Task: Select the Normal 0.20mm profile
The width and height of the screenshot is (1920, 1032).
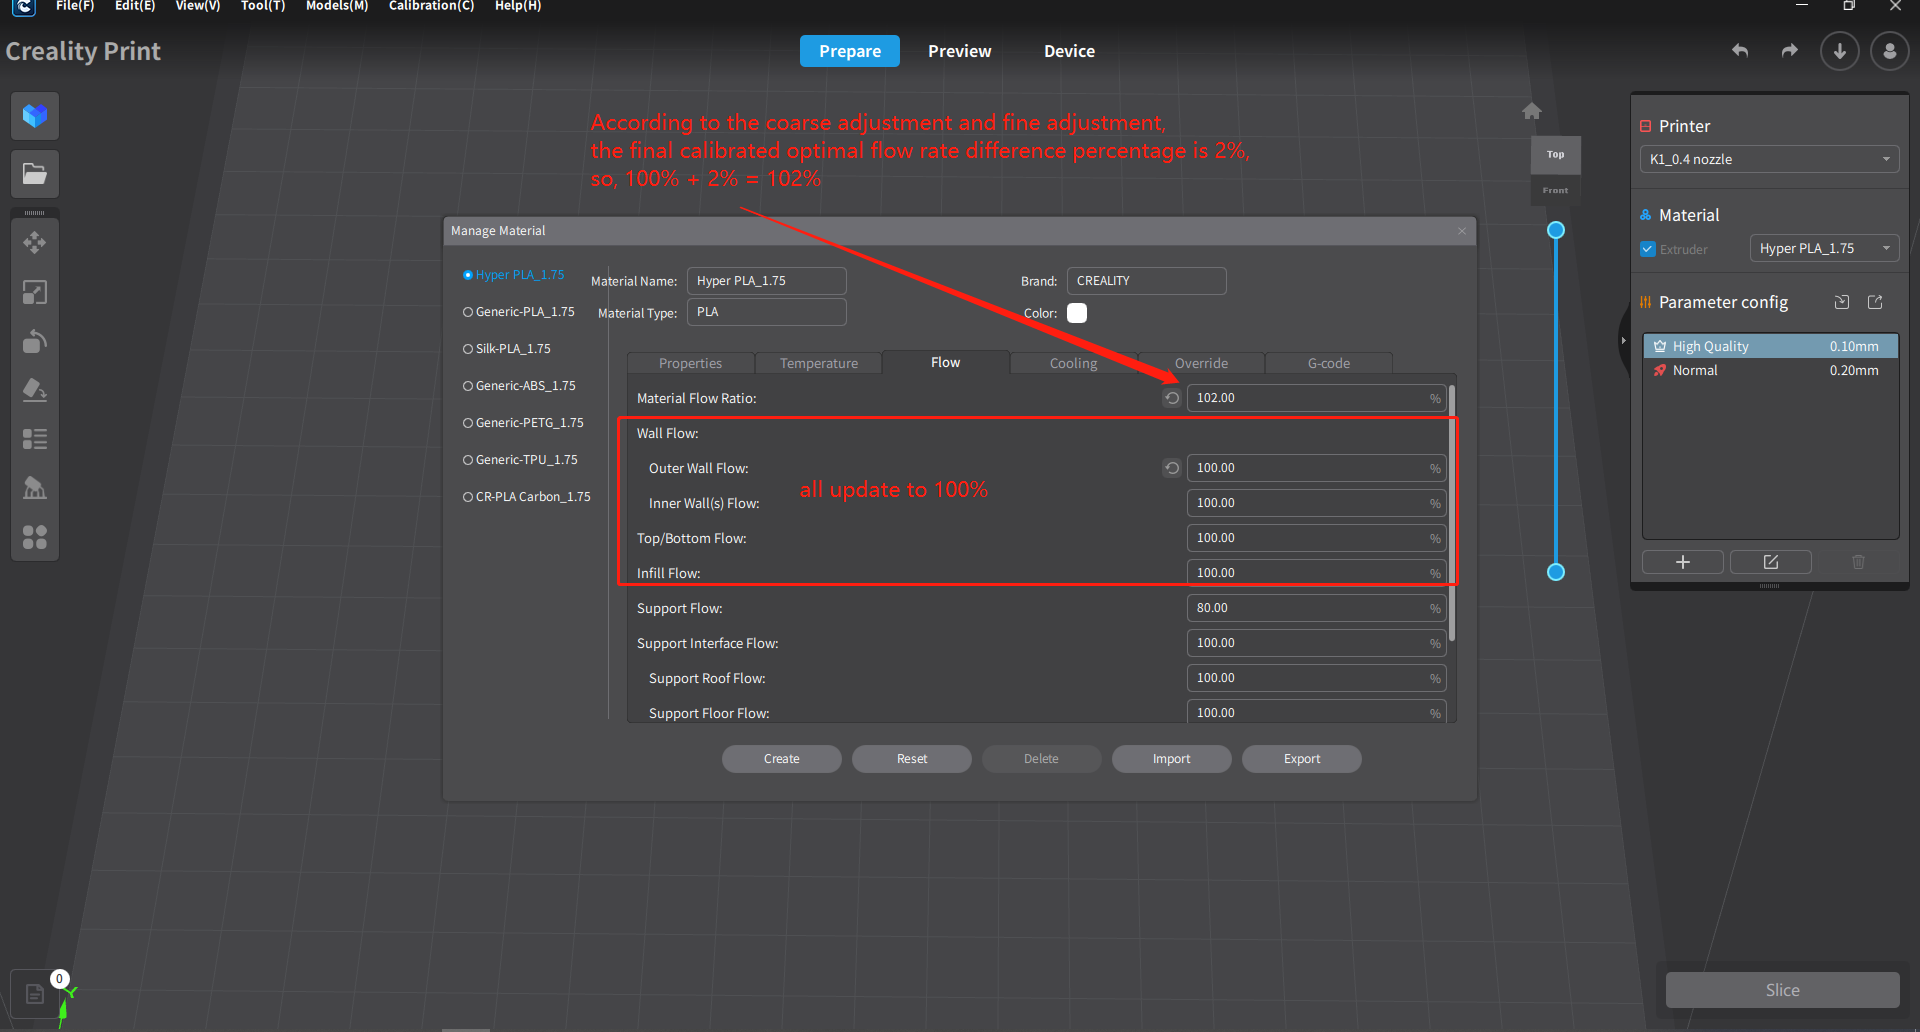Action: click(1770, 370)
